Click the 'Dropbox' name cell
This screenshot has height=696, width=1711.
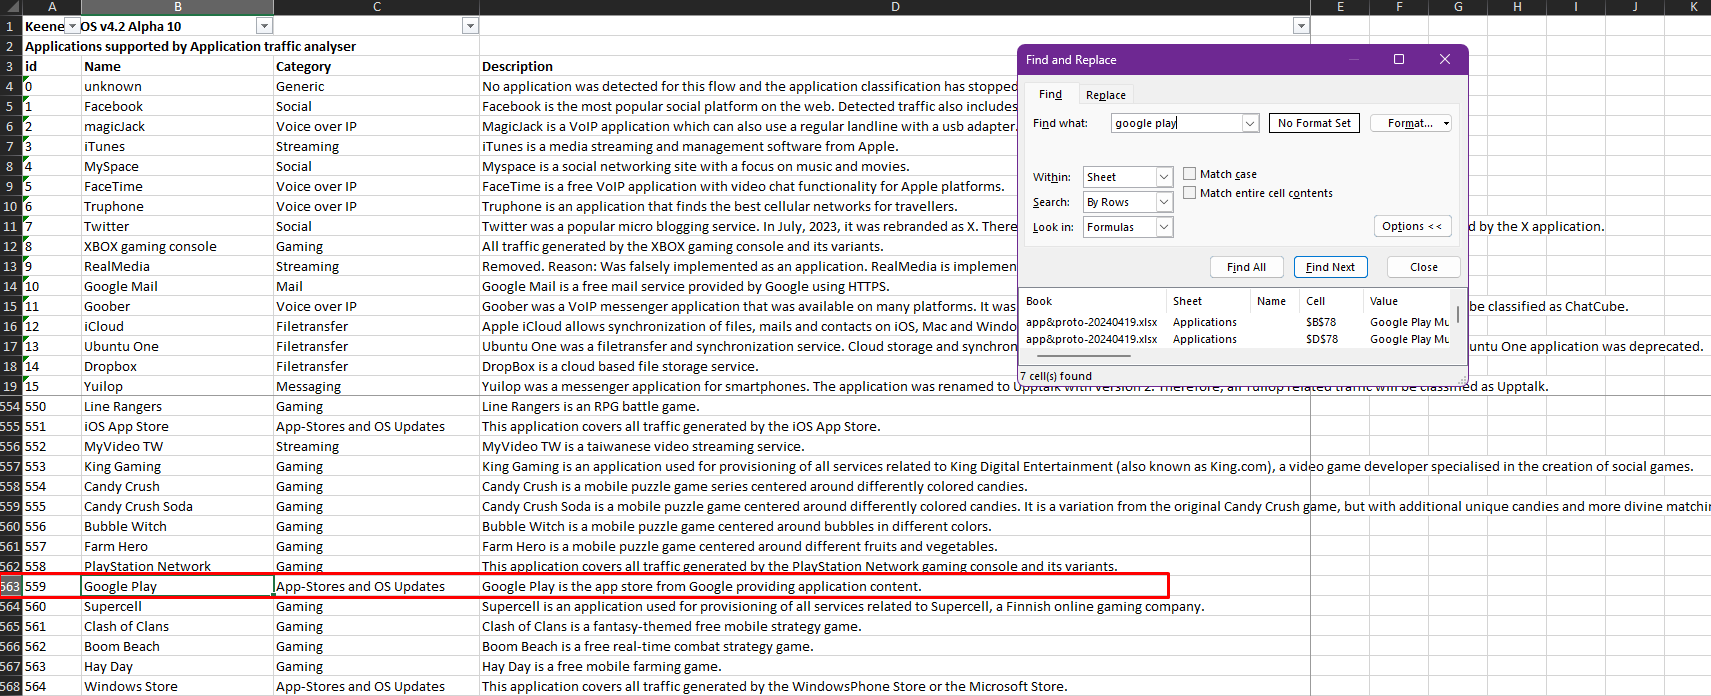178,366
